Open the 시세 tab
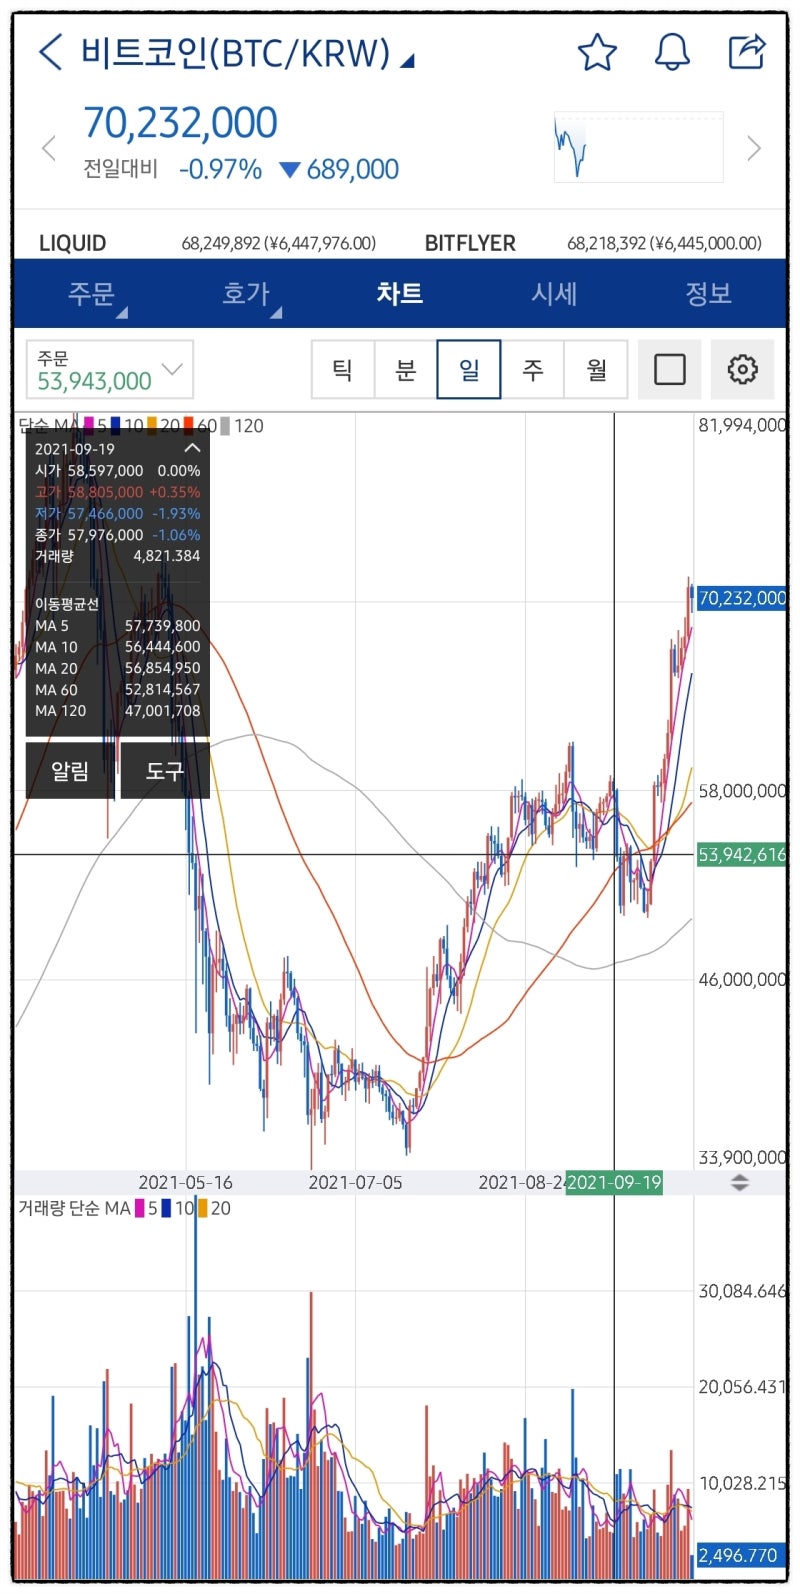Image resolution: width=800 pixels, height=1594 pixels. pos(554,294)
